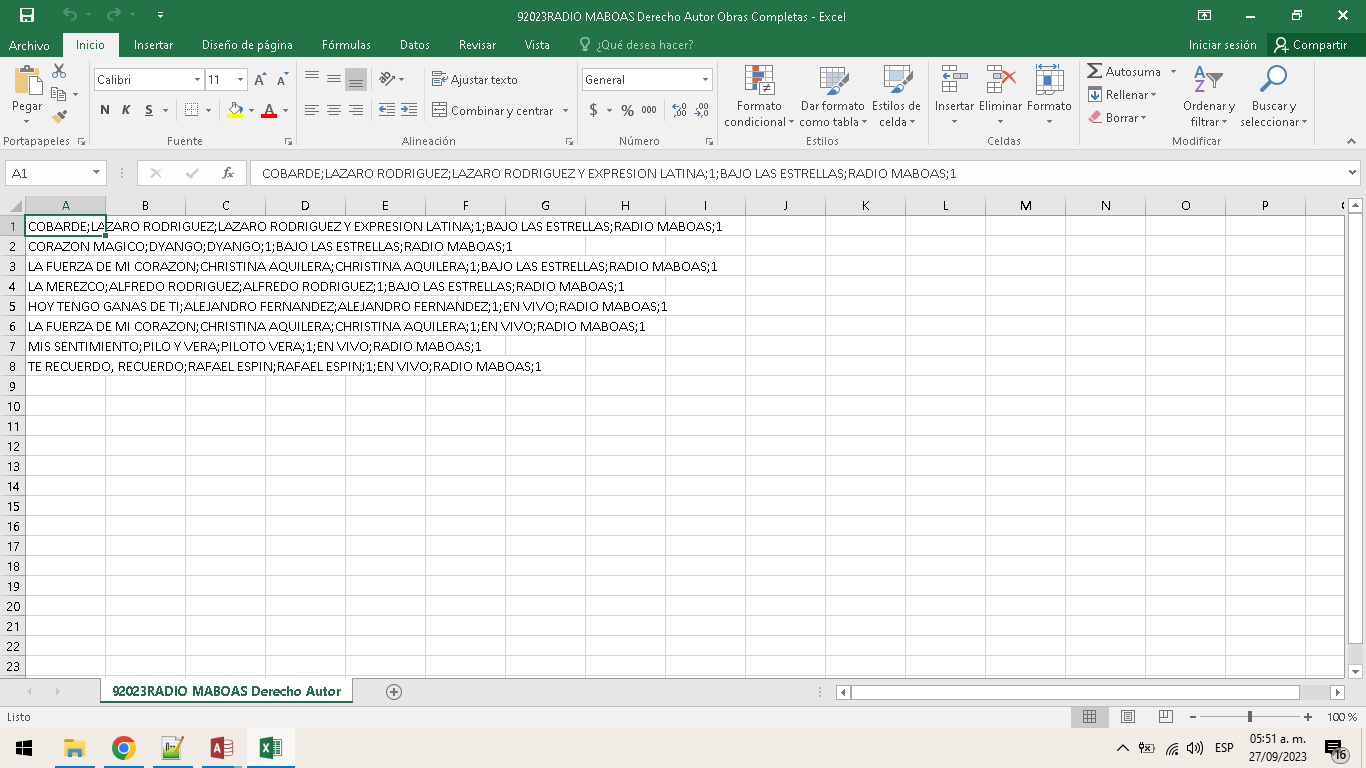Align text to the right
Viewport: 1366px width, 768px height.
356,110
